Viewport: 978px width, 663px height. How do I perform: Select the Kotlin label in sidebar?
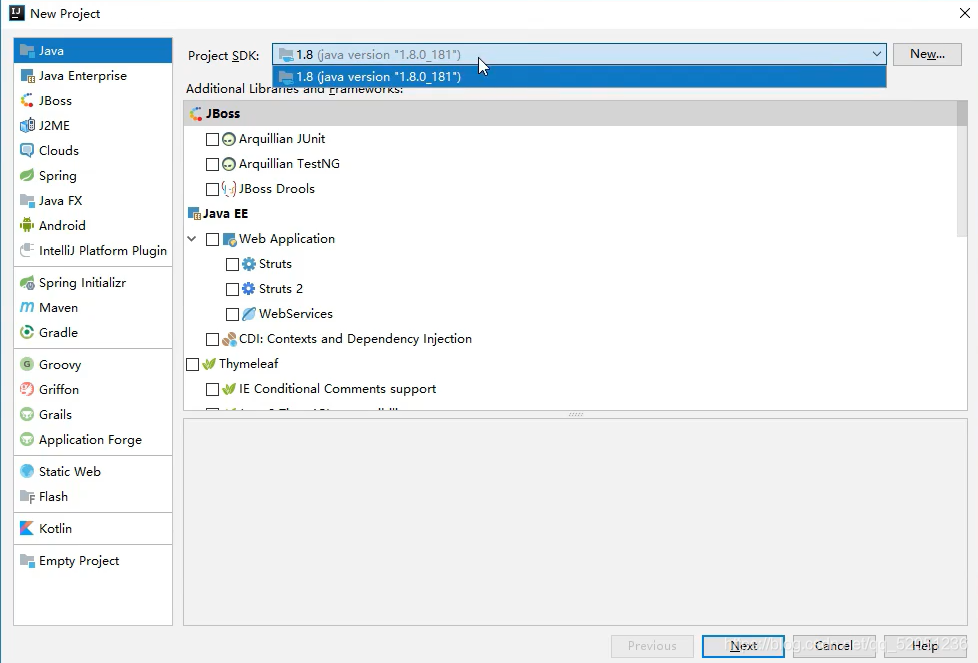(x=56, y=528)
